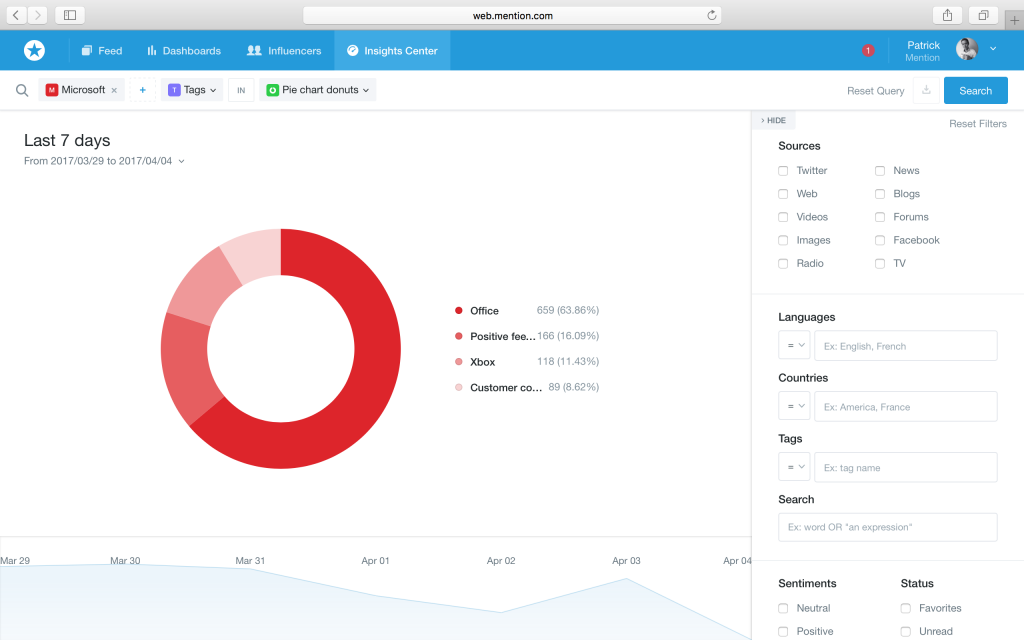
Task: Click the web.mention.com address bar
Action: point(513,15)
